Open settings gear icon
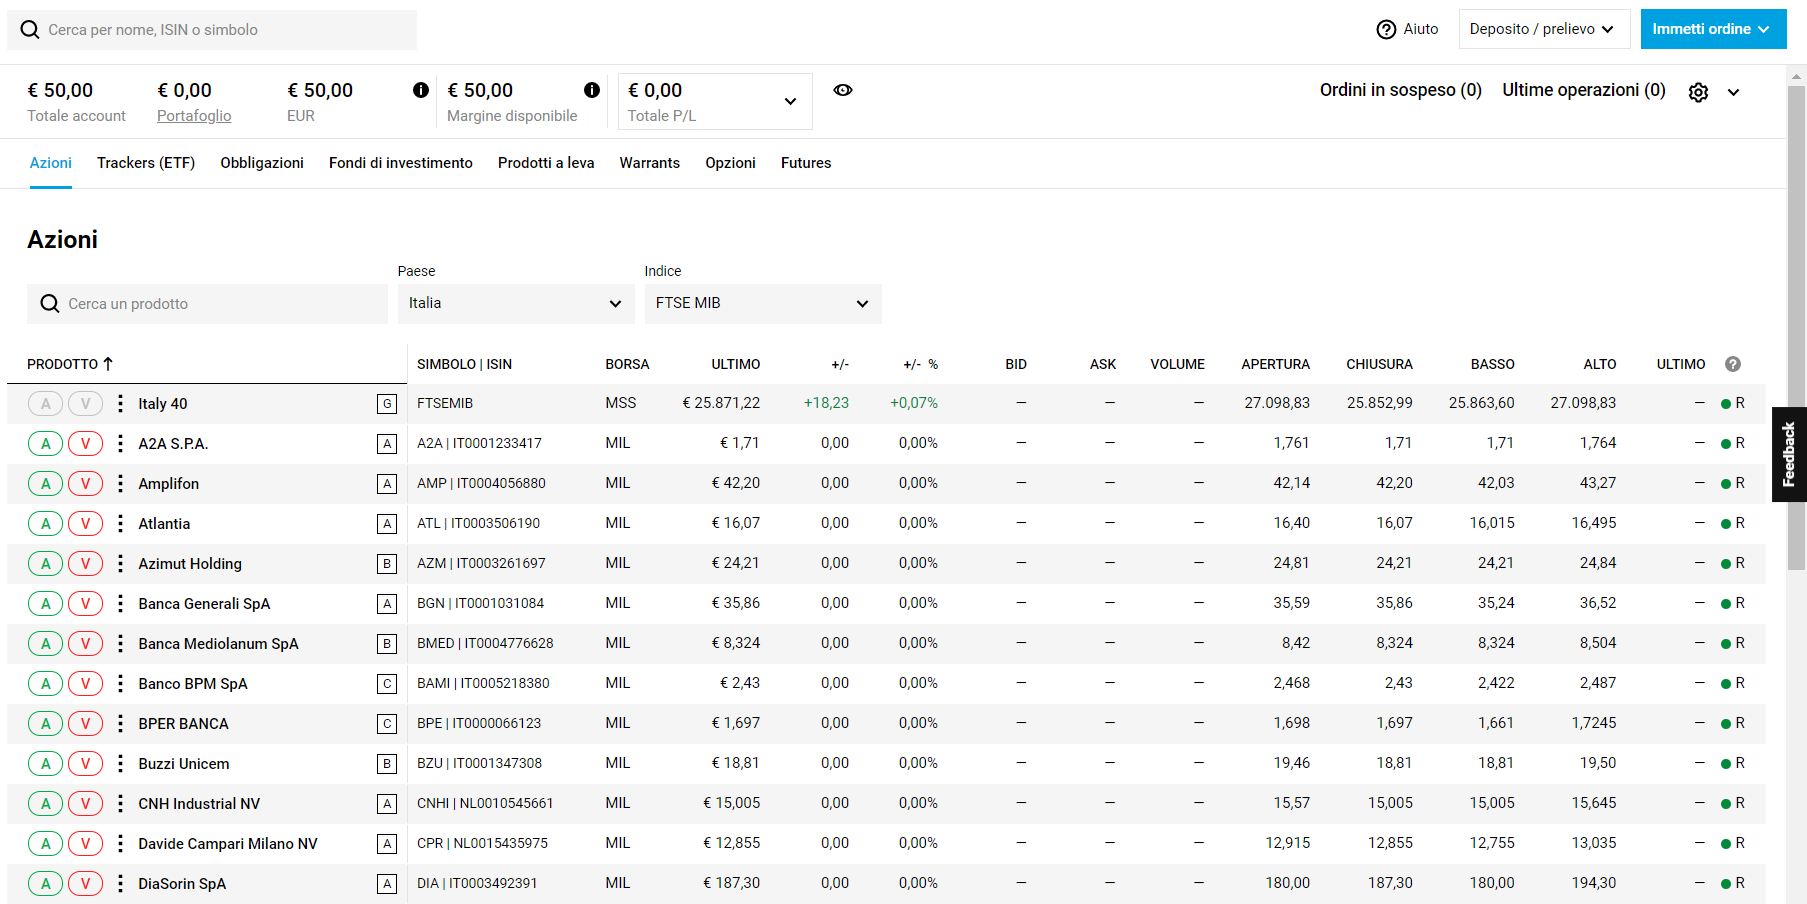This screenshot has width=1807, height=904. (x=1698, y=92)
